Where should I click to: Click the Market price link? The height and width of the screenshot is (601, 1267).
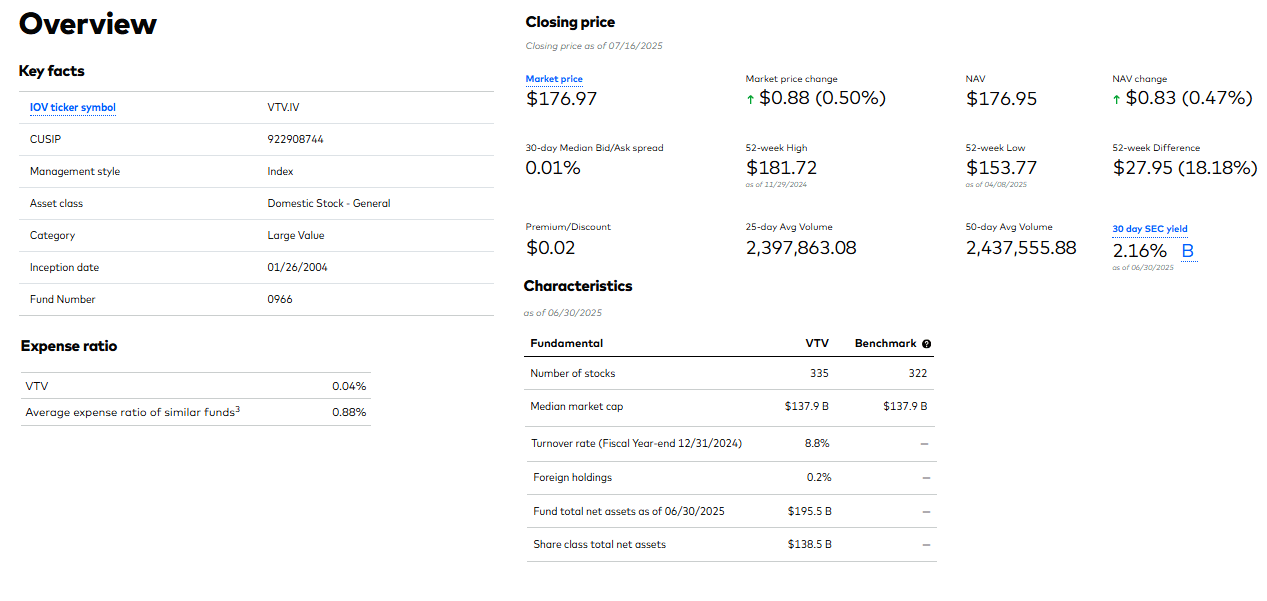(x=554, y=79)
